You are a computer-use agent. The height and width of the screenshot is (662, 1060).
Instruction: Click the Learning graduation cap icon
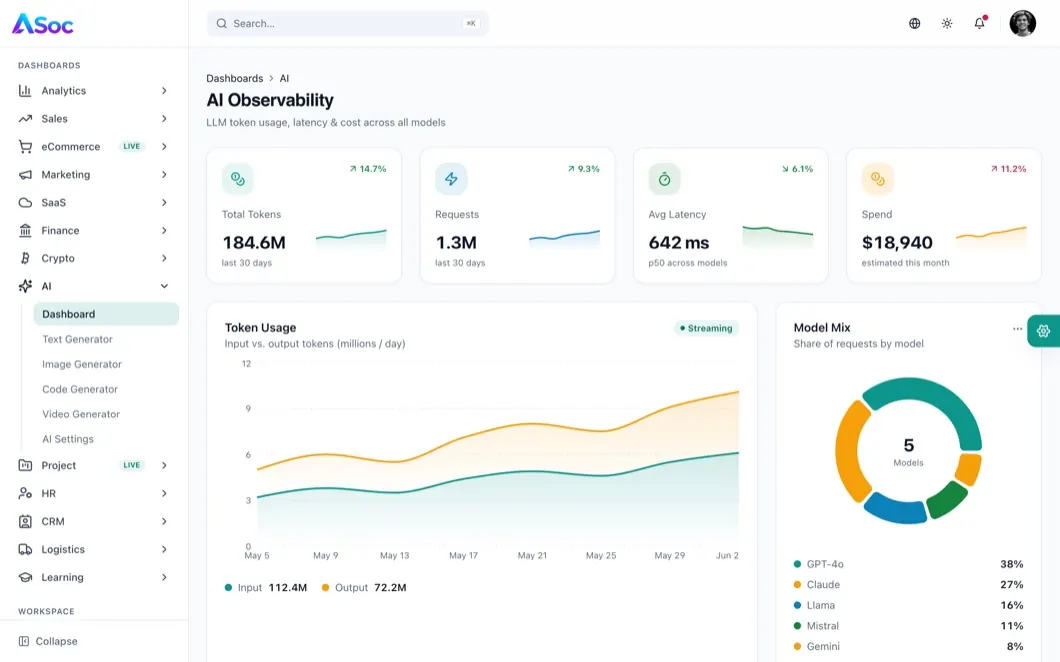pyautogui.click(x=25, y=577)
